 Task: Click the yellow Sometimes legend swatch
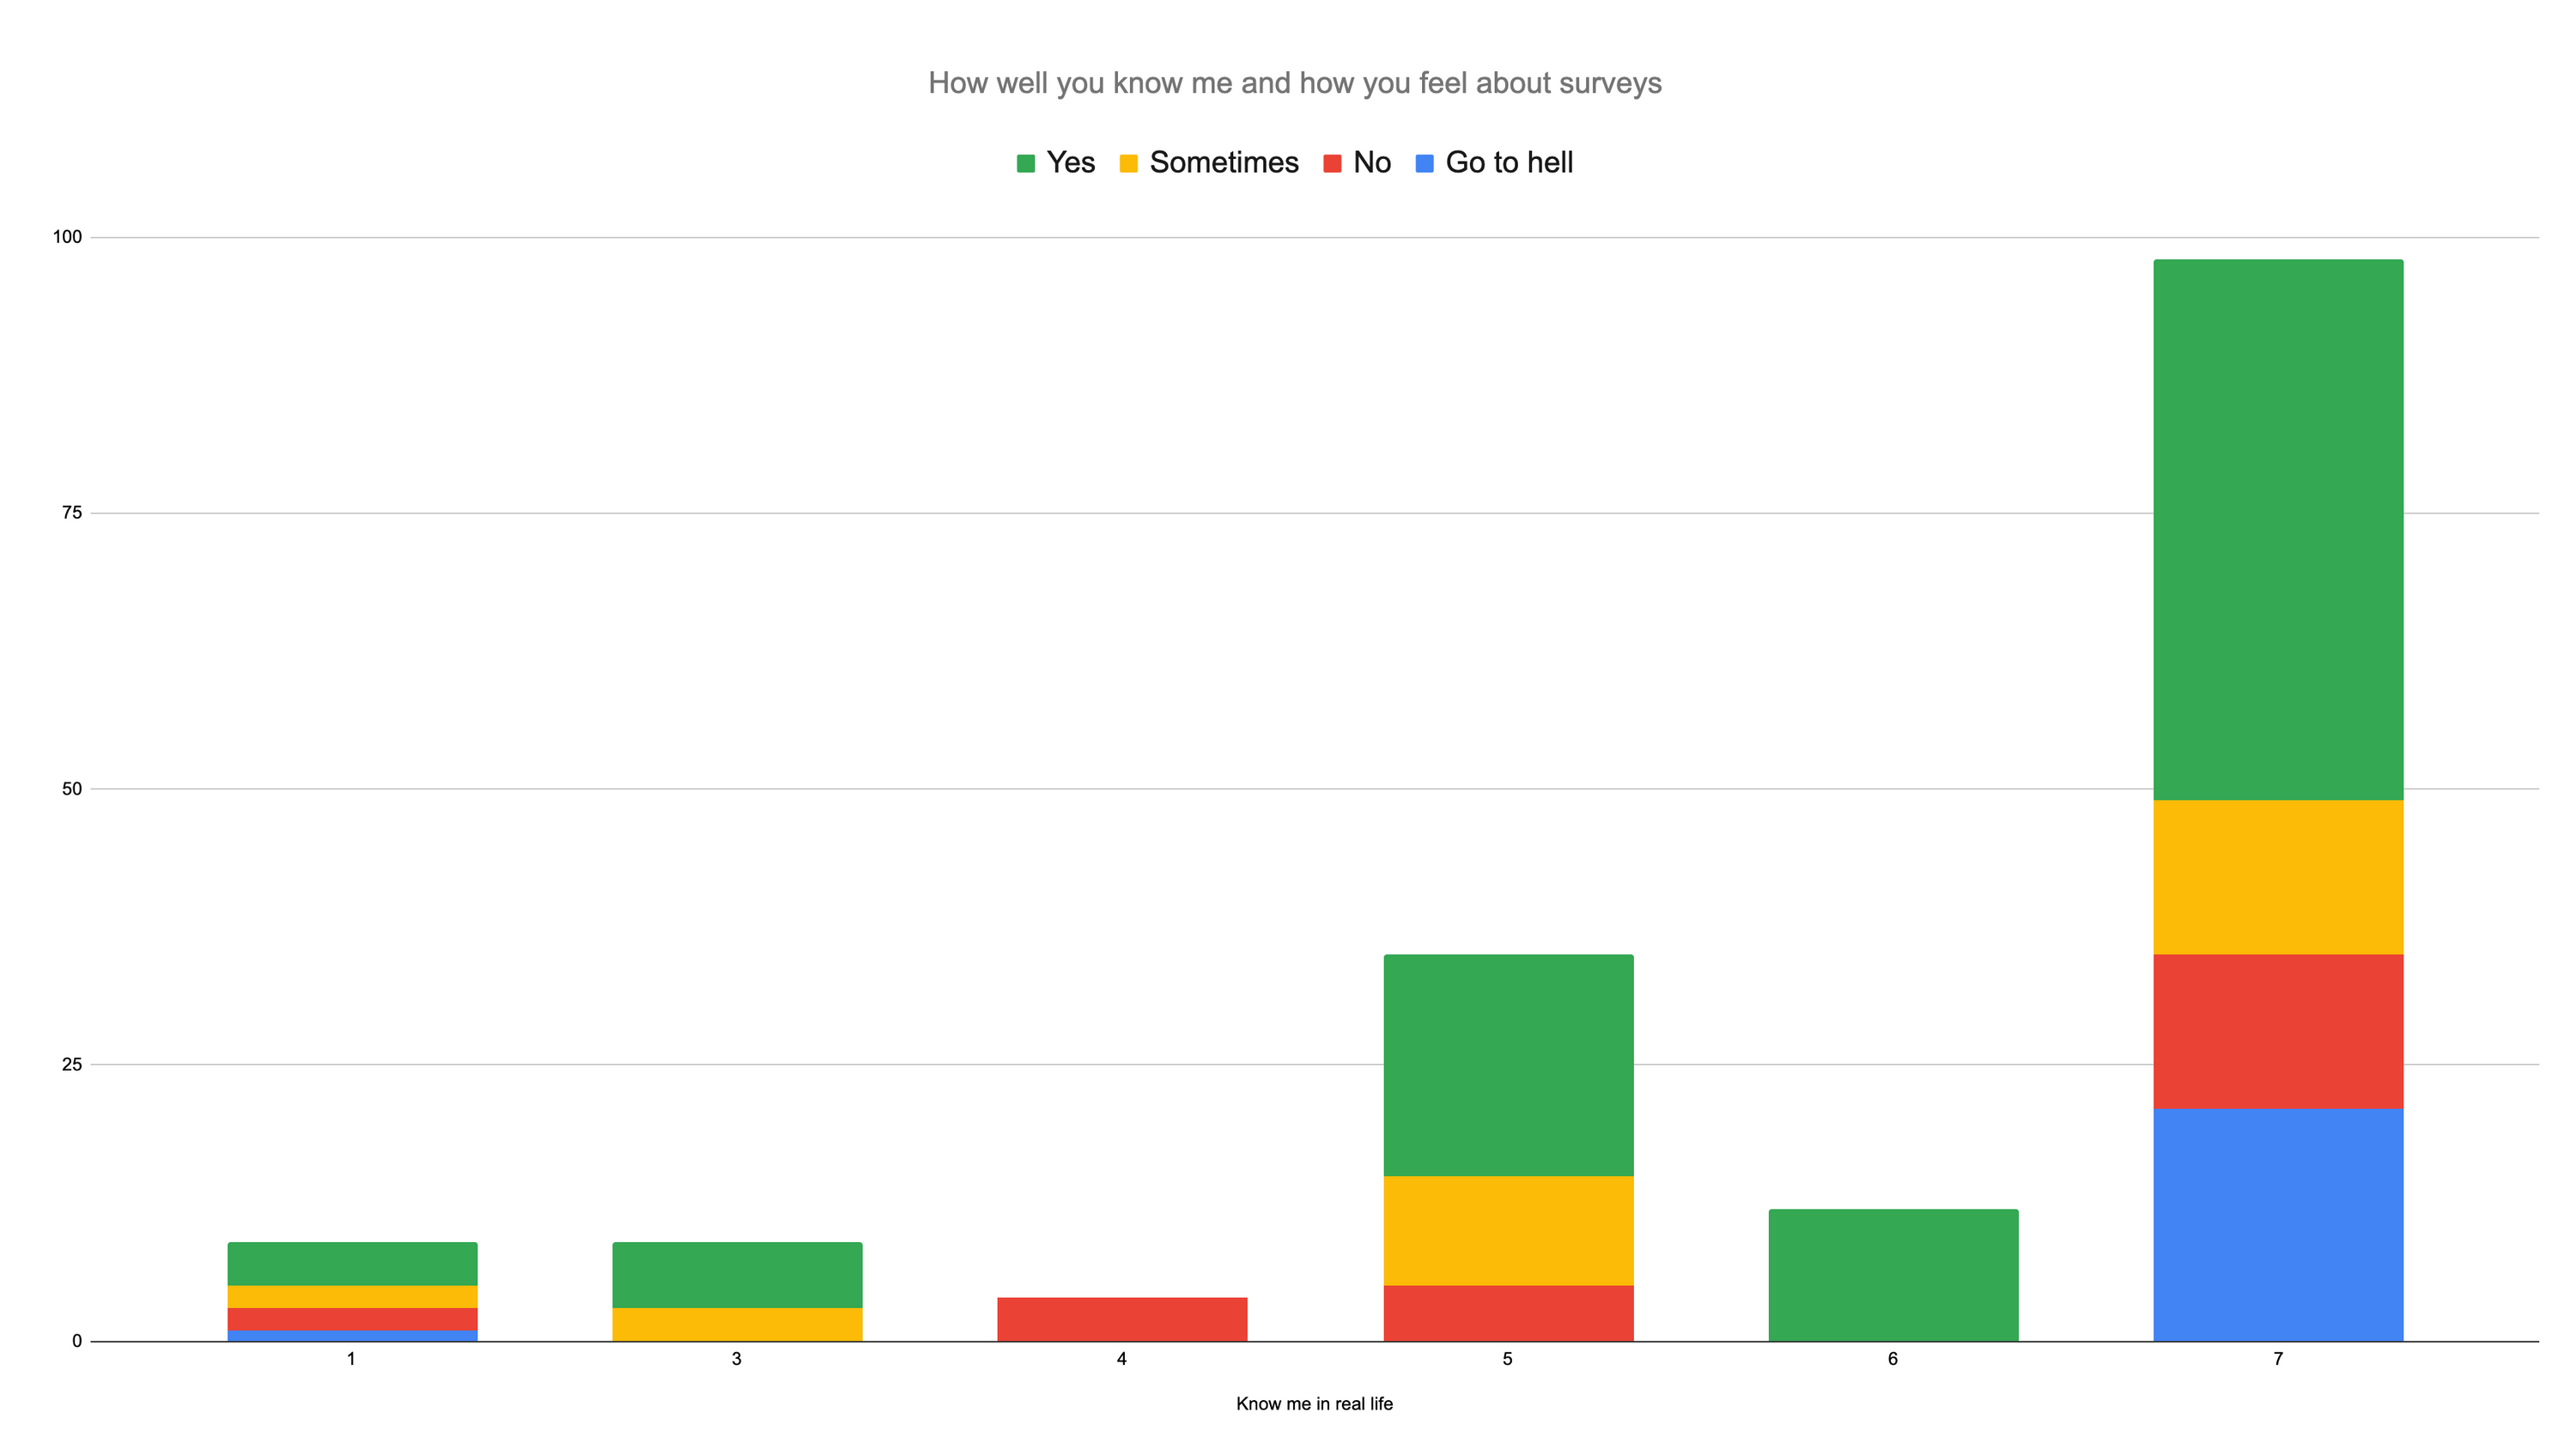tap(1128, 163)
